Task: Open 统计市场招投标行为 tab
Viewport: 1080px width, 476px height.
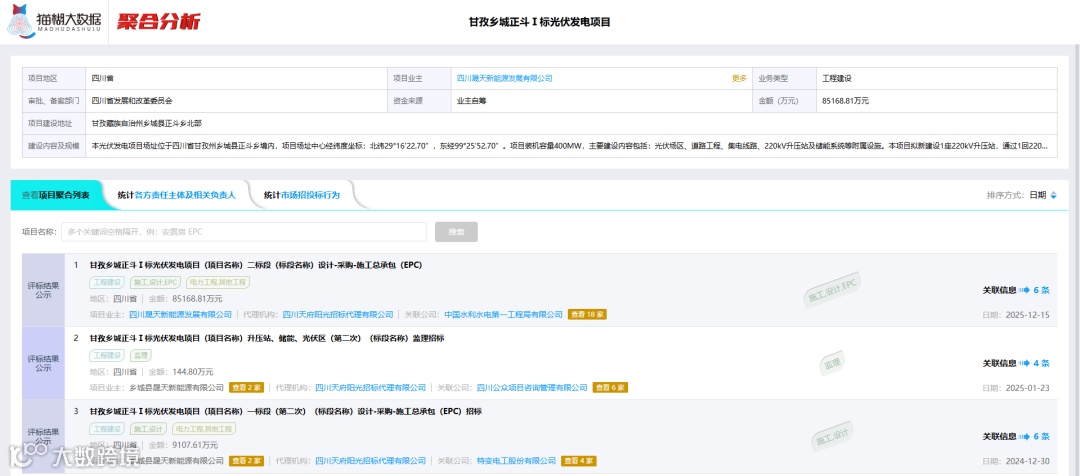Action: (302, 195)
